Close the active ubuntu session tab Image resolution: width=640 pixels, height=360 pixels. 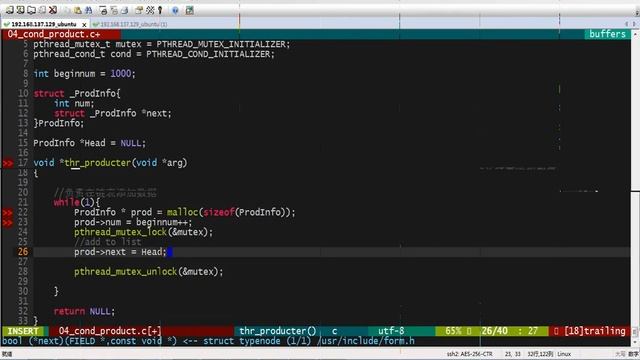coord(84,24)
